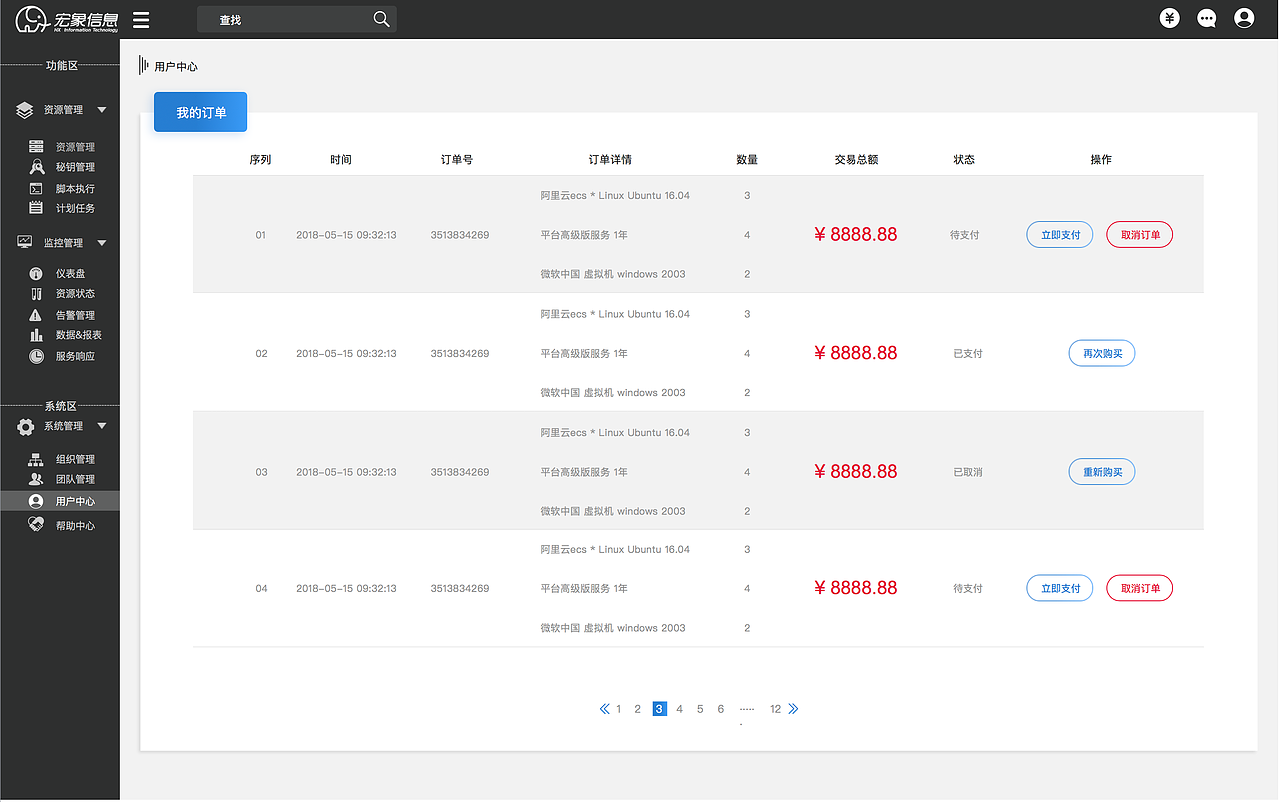
Task: Open 帮助中心 in the sidebar
Action: click(x=75, y=526)
